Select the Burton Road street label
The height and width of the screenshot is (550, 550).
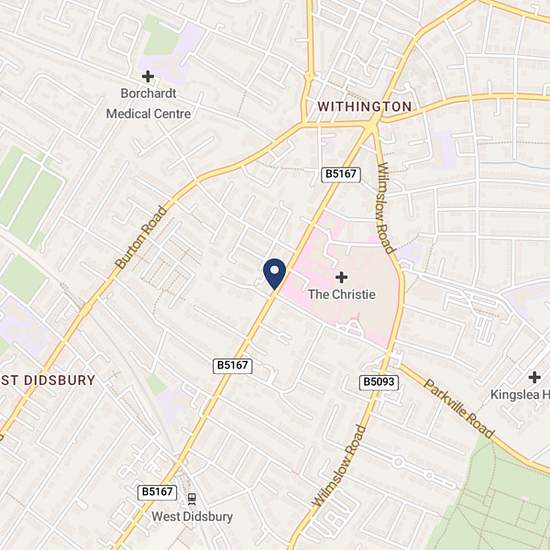click(x=141, y=237)
